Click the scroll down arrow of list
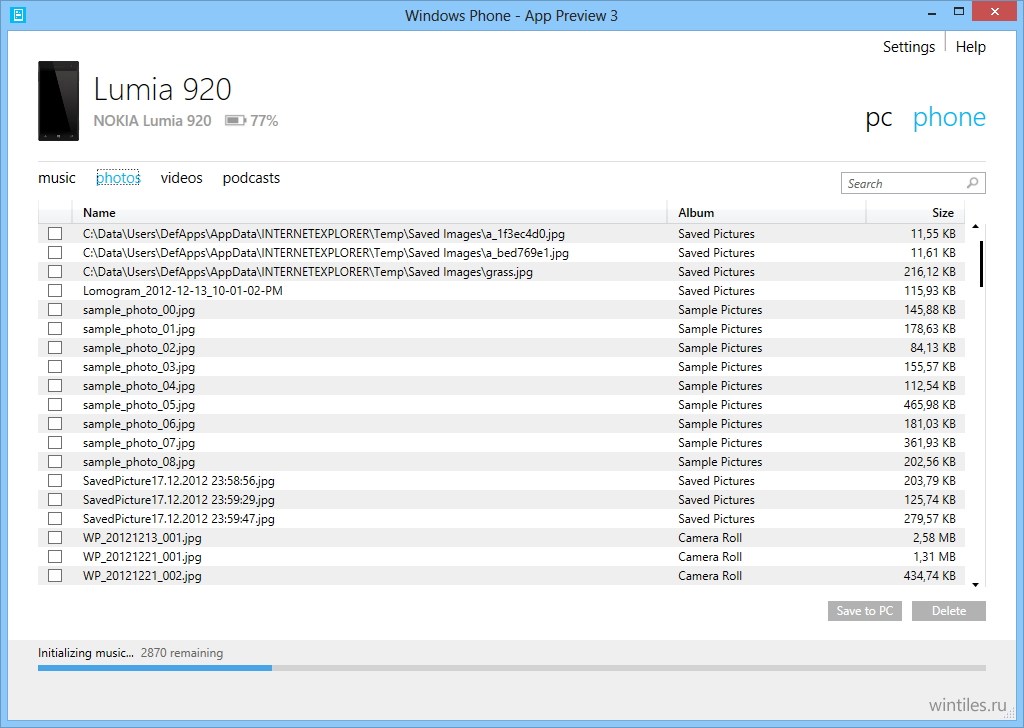 tap(975, 584)
